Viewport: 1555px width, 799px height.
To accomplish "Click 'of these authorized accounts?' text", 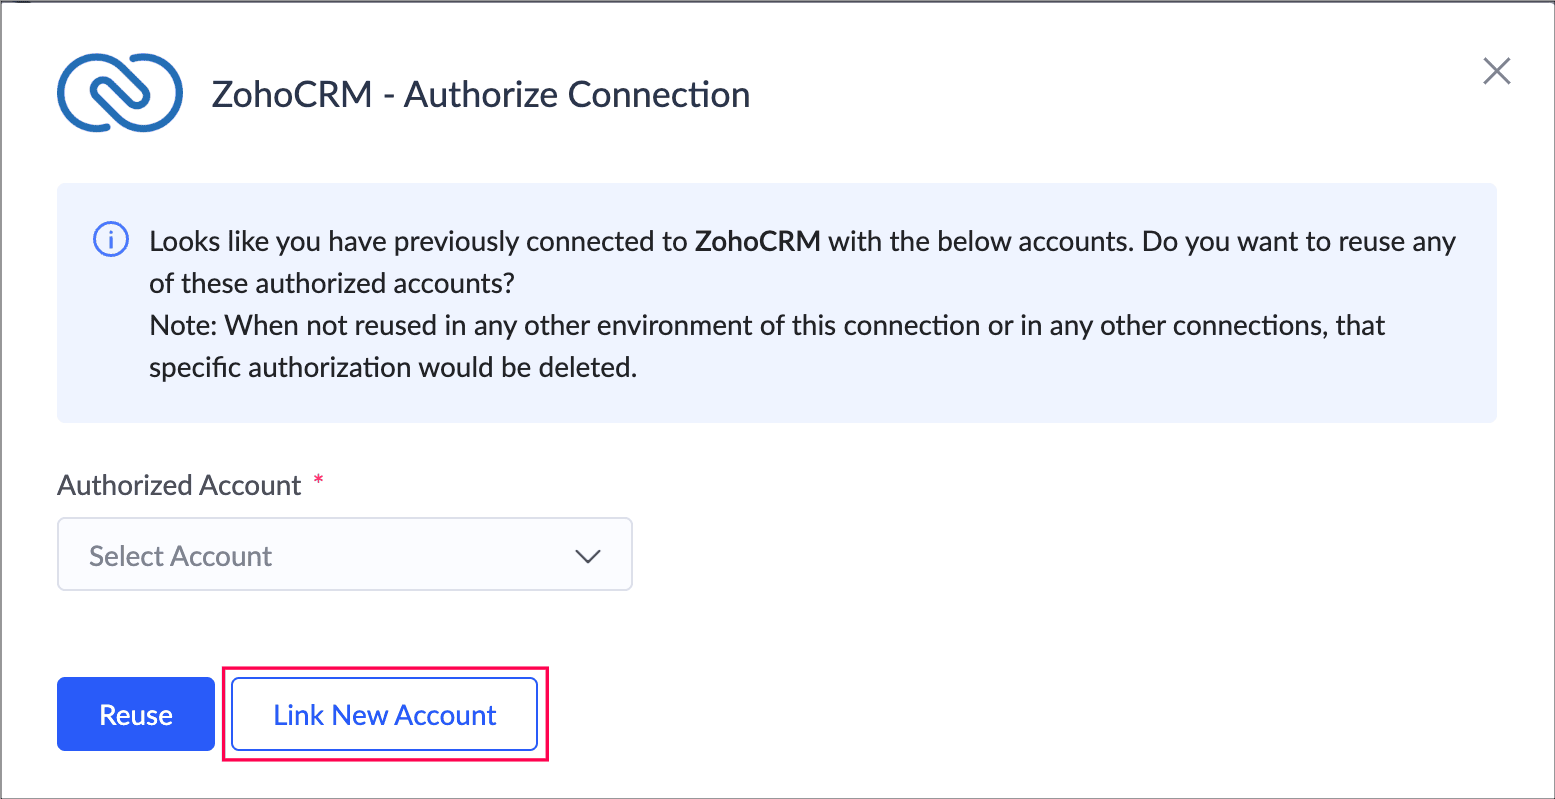I will (331, 284).
